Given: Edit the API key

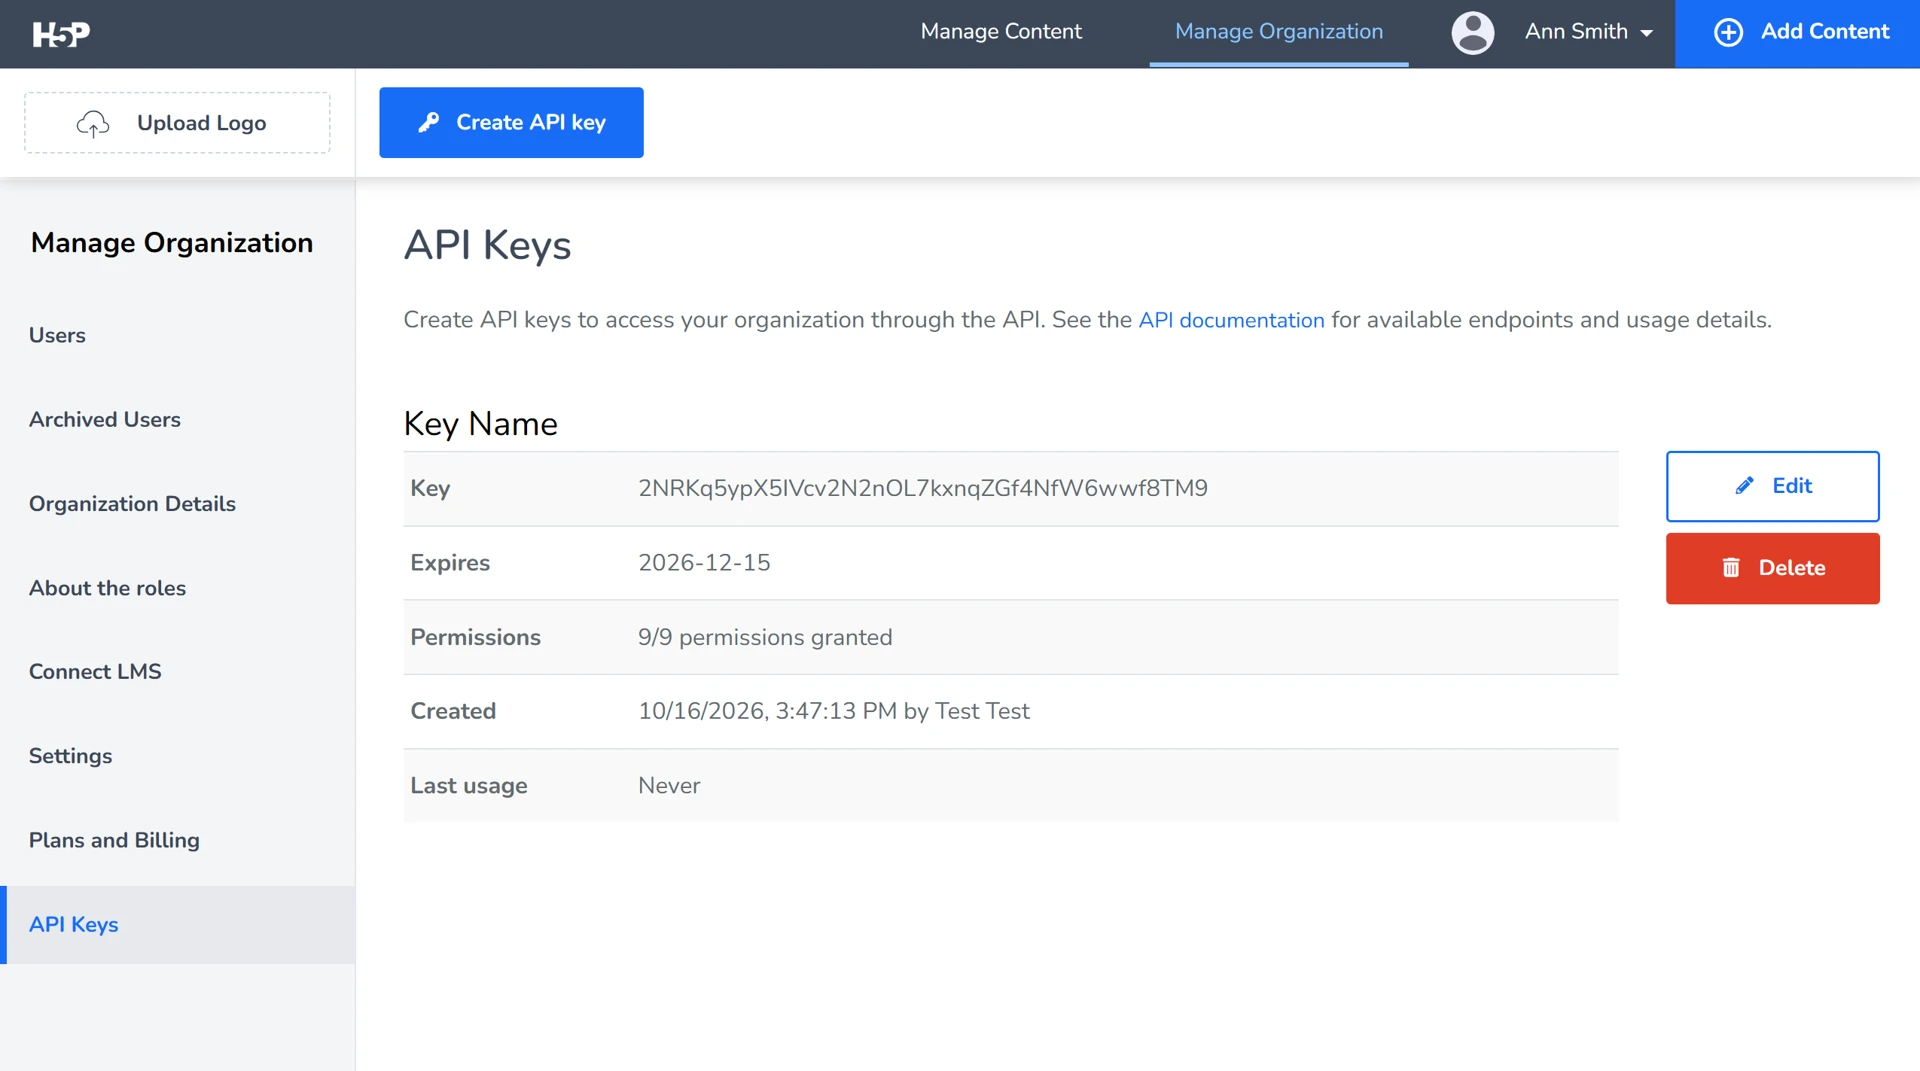Looking at the screenshot, I should [x=1772, y=486].
